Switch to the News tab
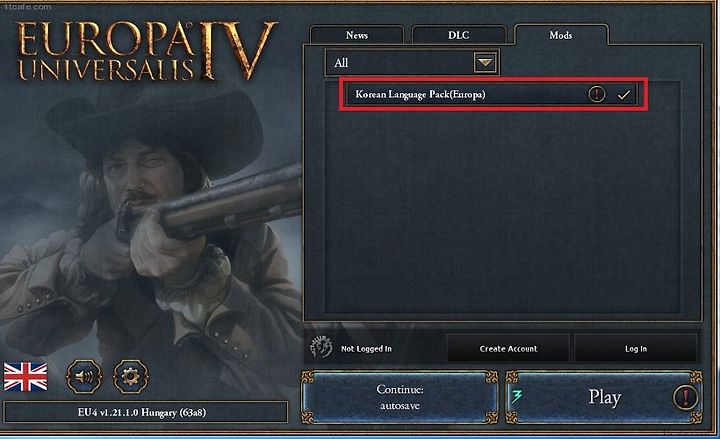This screenshot has height=439, width=720. pos(357,35)
